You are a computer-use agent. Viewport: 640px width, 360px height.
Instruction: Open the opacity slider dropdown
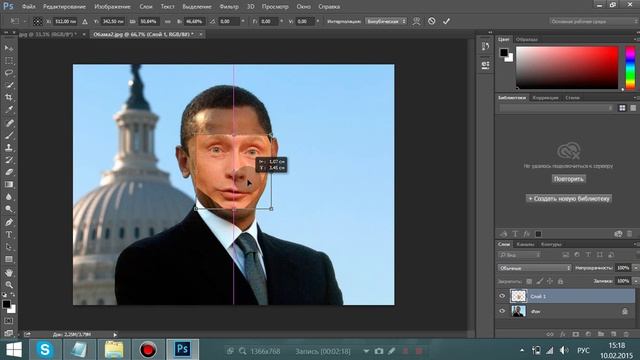click(x=636, y=268)
